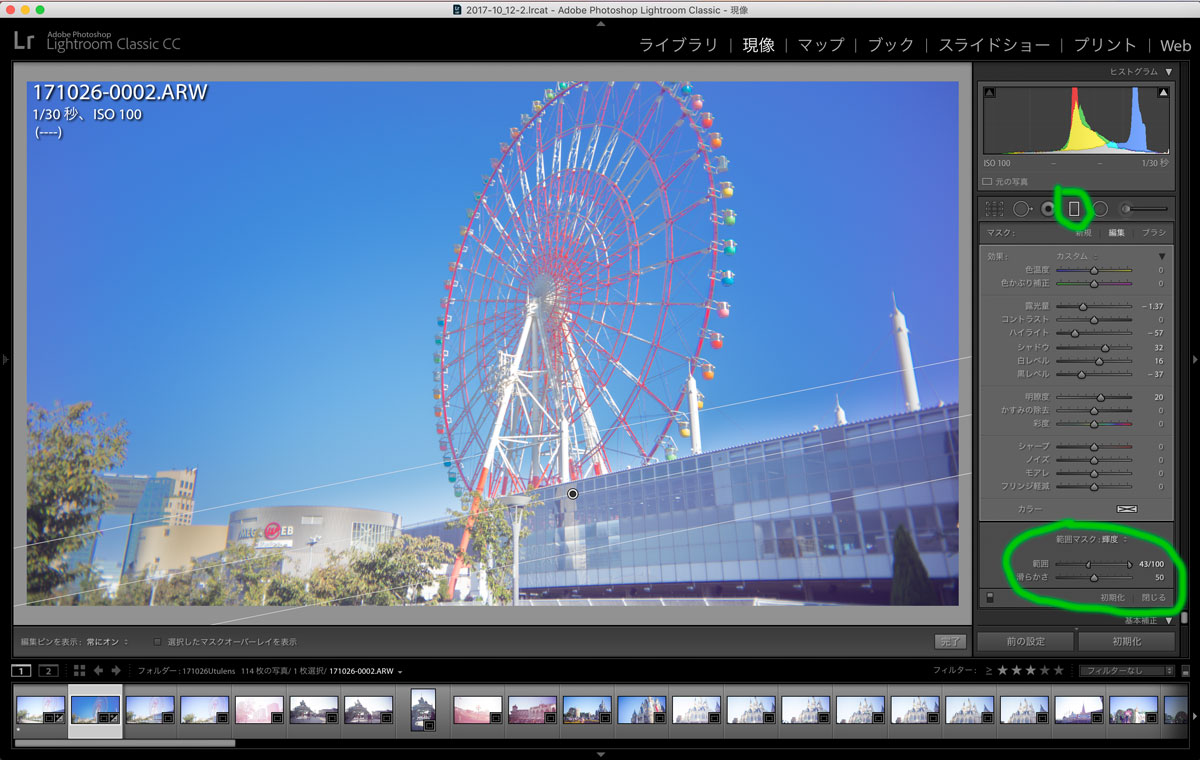Image resolution: width=1200 pixels, height=760 pixels.
Task: Go forward with the right arrow icon
Action: pyautogui.click(x=116, y=670)
